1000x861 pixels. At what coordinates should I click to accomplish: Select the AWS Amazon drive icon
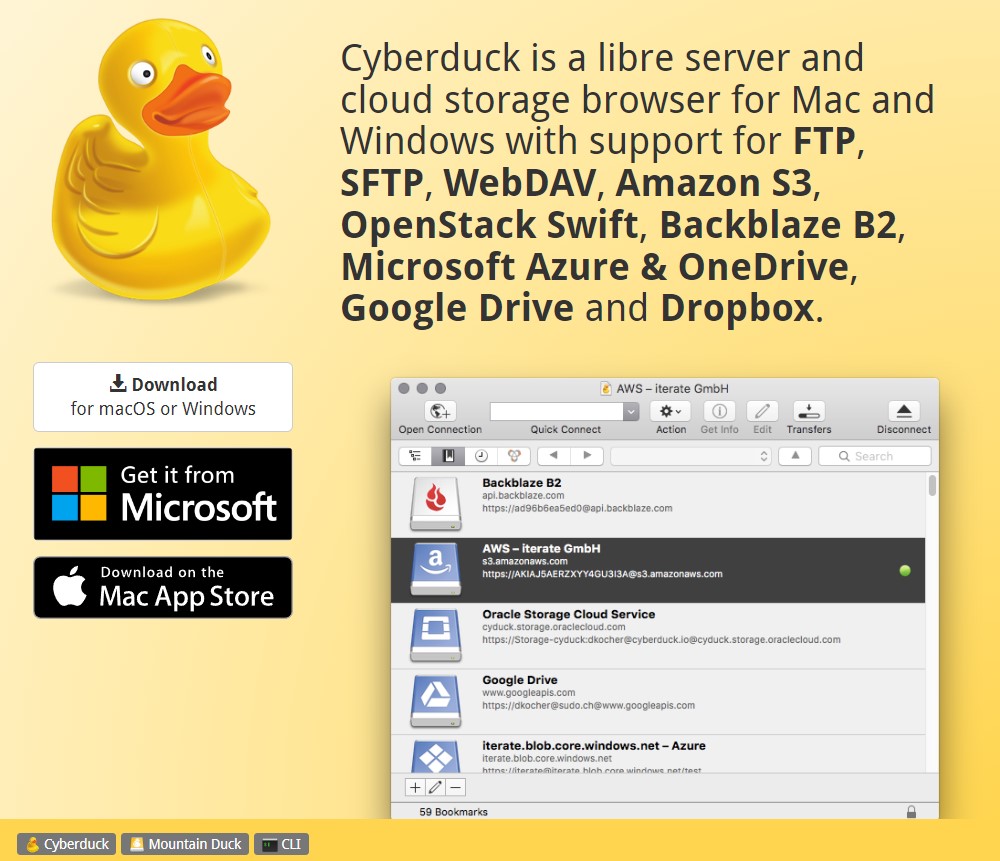[x=436, y=569]
